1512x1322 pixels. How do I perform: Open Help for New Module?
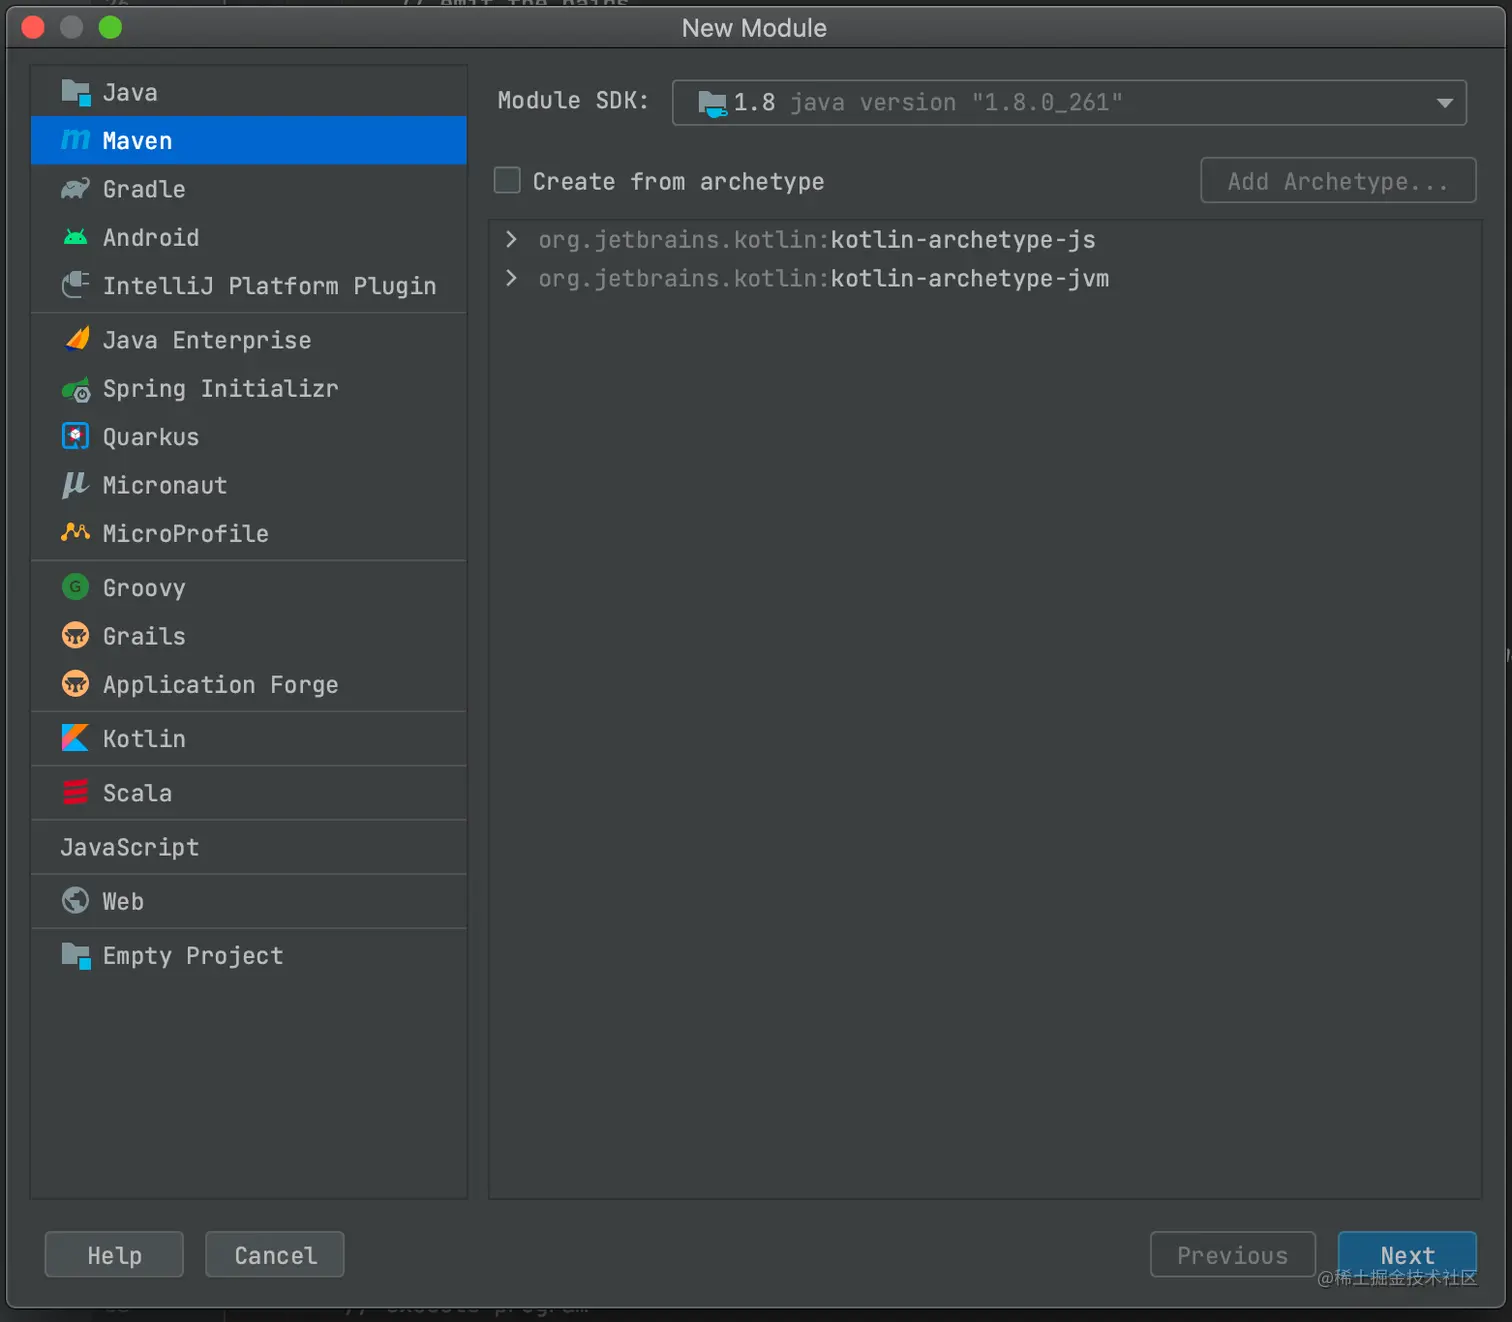click(x=114, y=1255)
